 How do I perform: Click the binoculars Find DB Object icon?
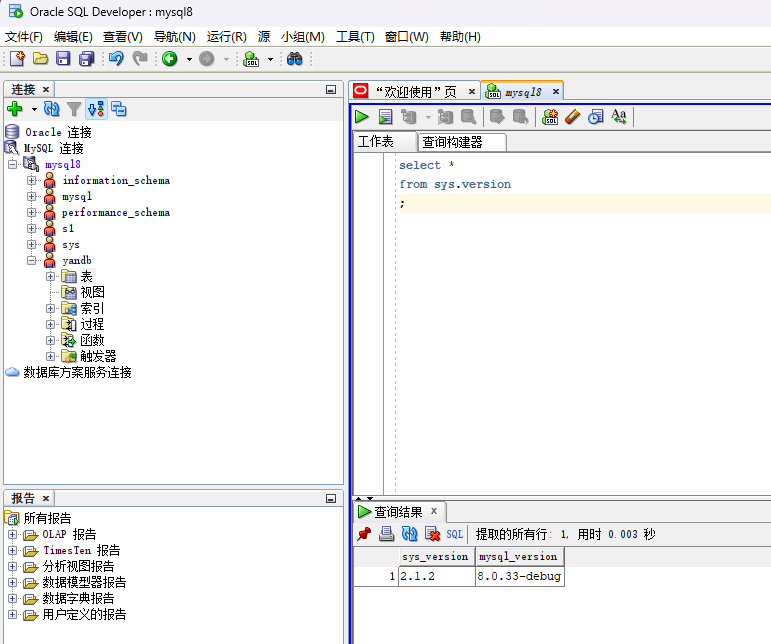[295, 59]
